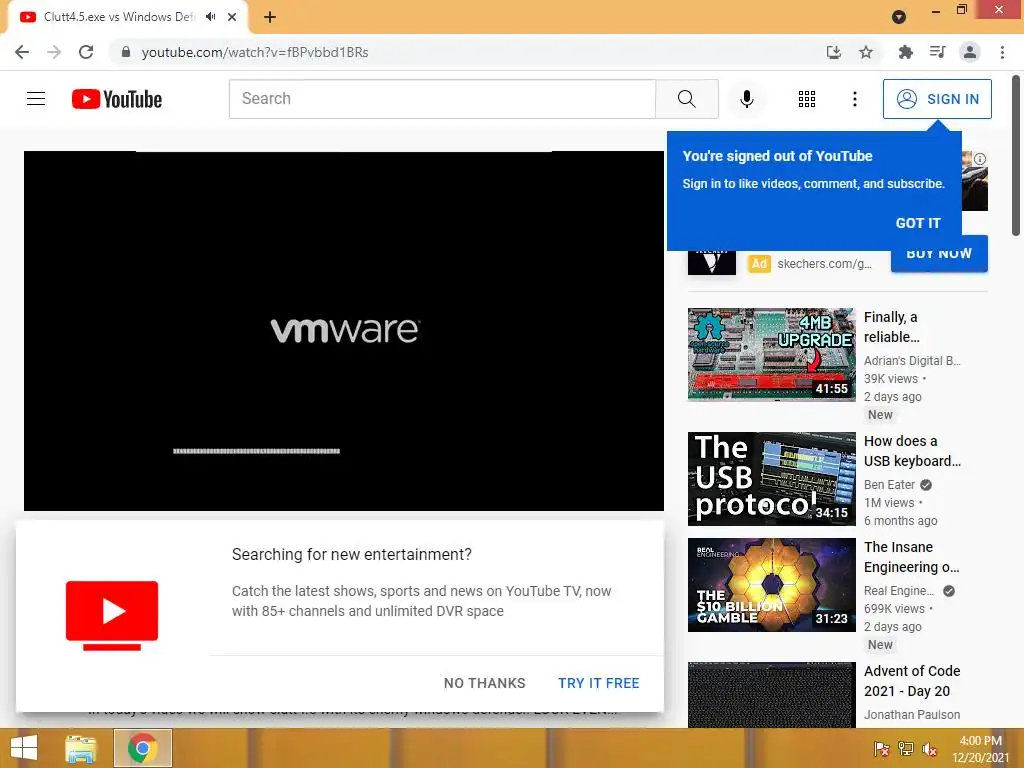Open Chrome profile avatar
This screenshot has width=1024, height=768.
[970, 52]
